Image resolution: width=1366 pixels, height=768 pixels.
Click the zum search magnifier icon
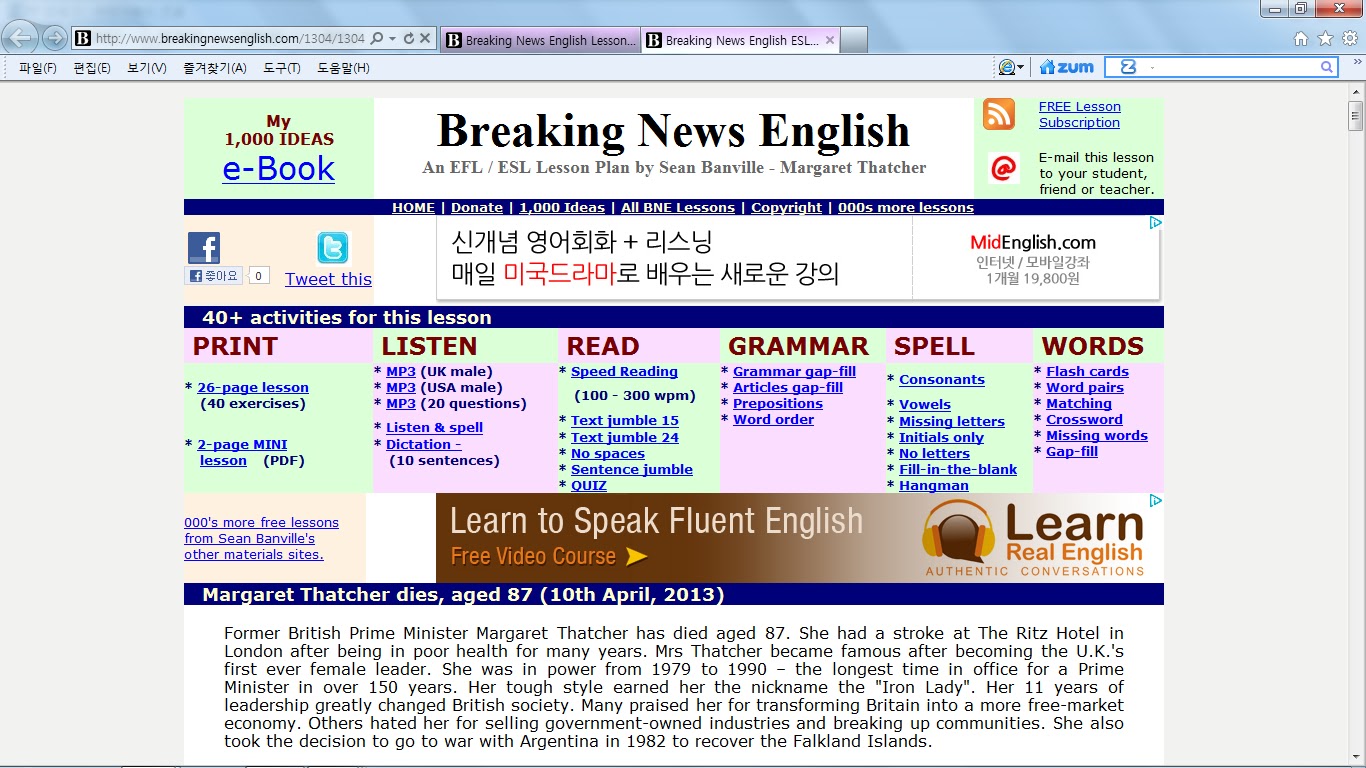click(1327, 67)
